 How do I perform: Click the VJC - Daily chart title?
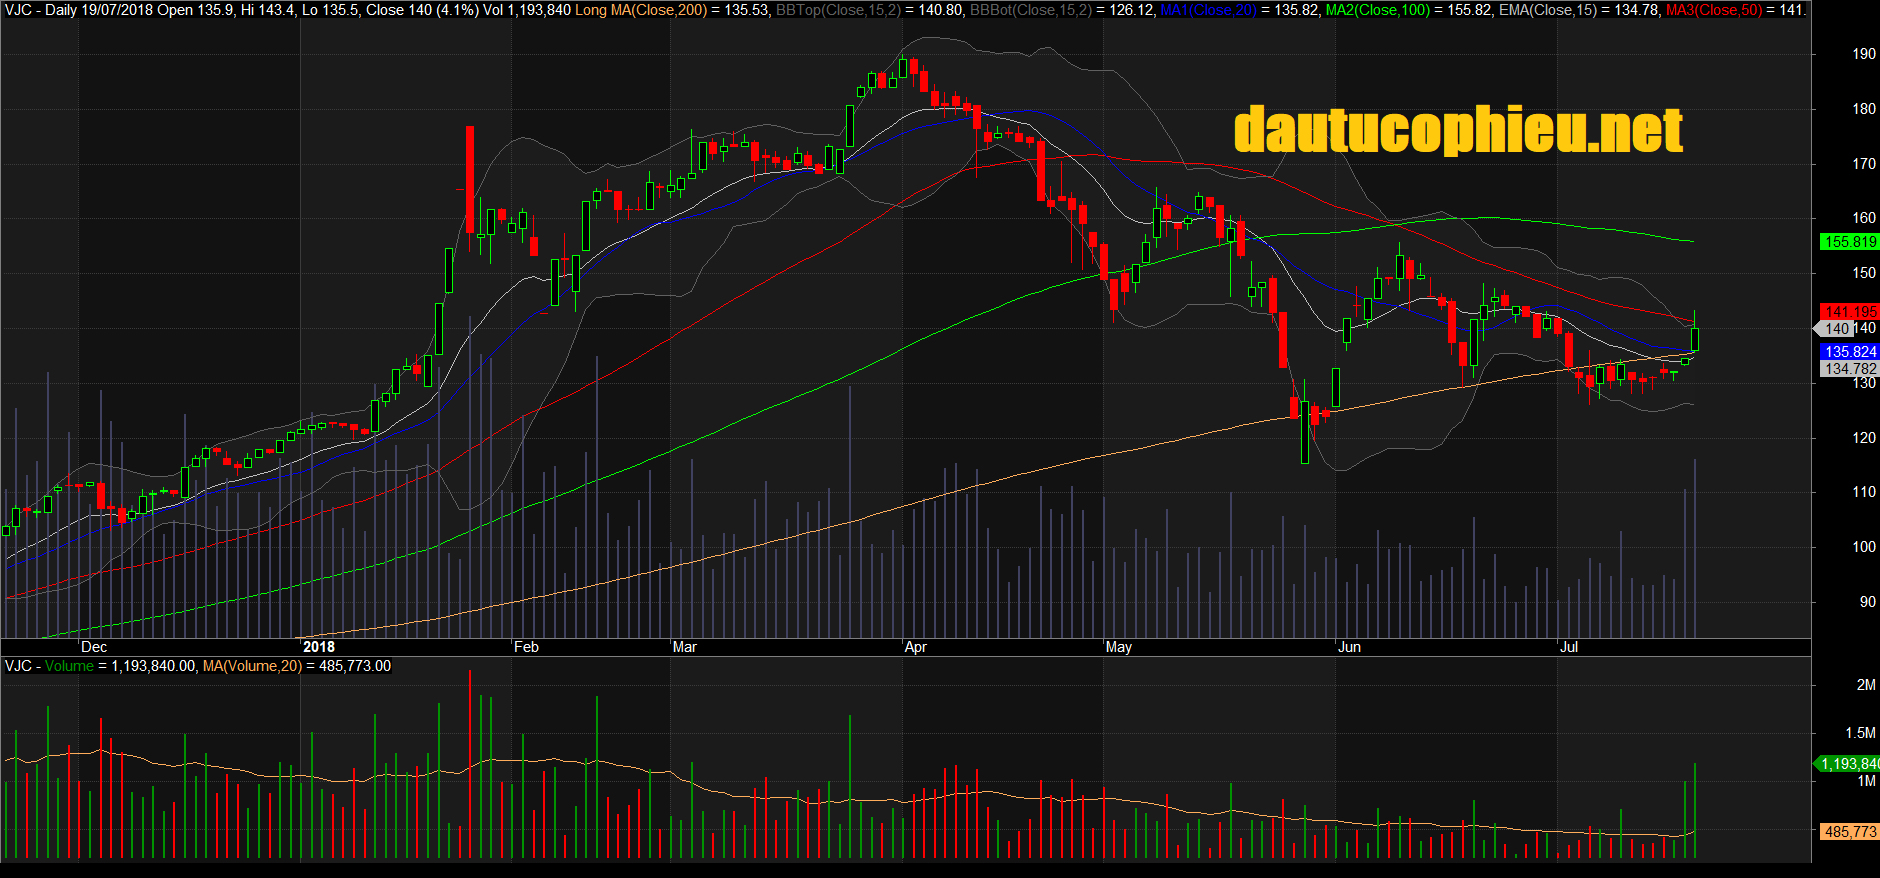click(x=40, y=10)
